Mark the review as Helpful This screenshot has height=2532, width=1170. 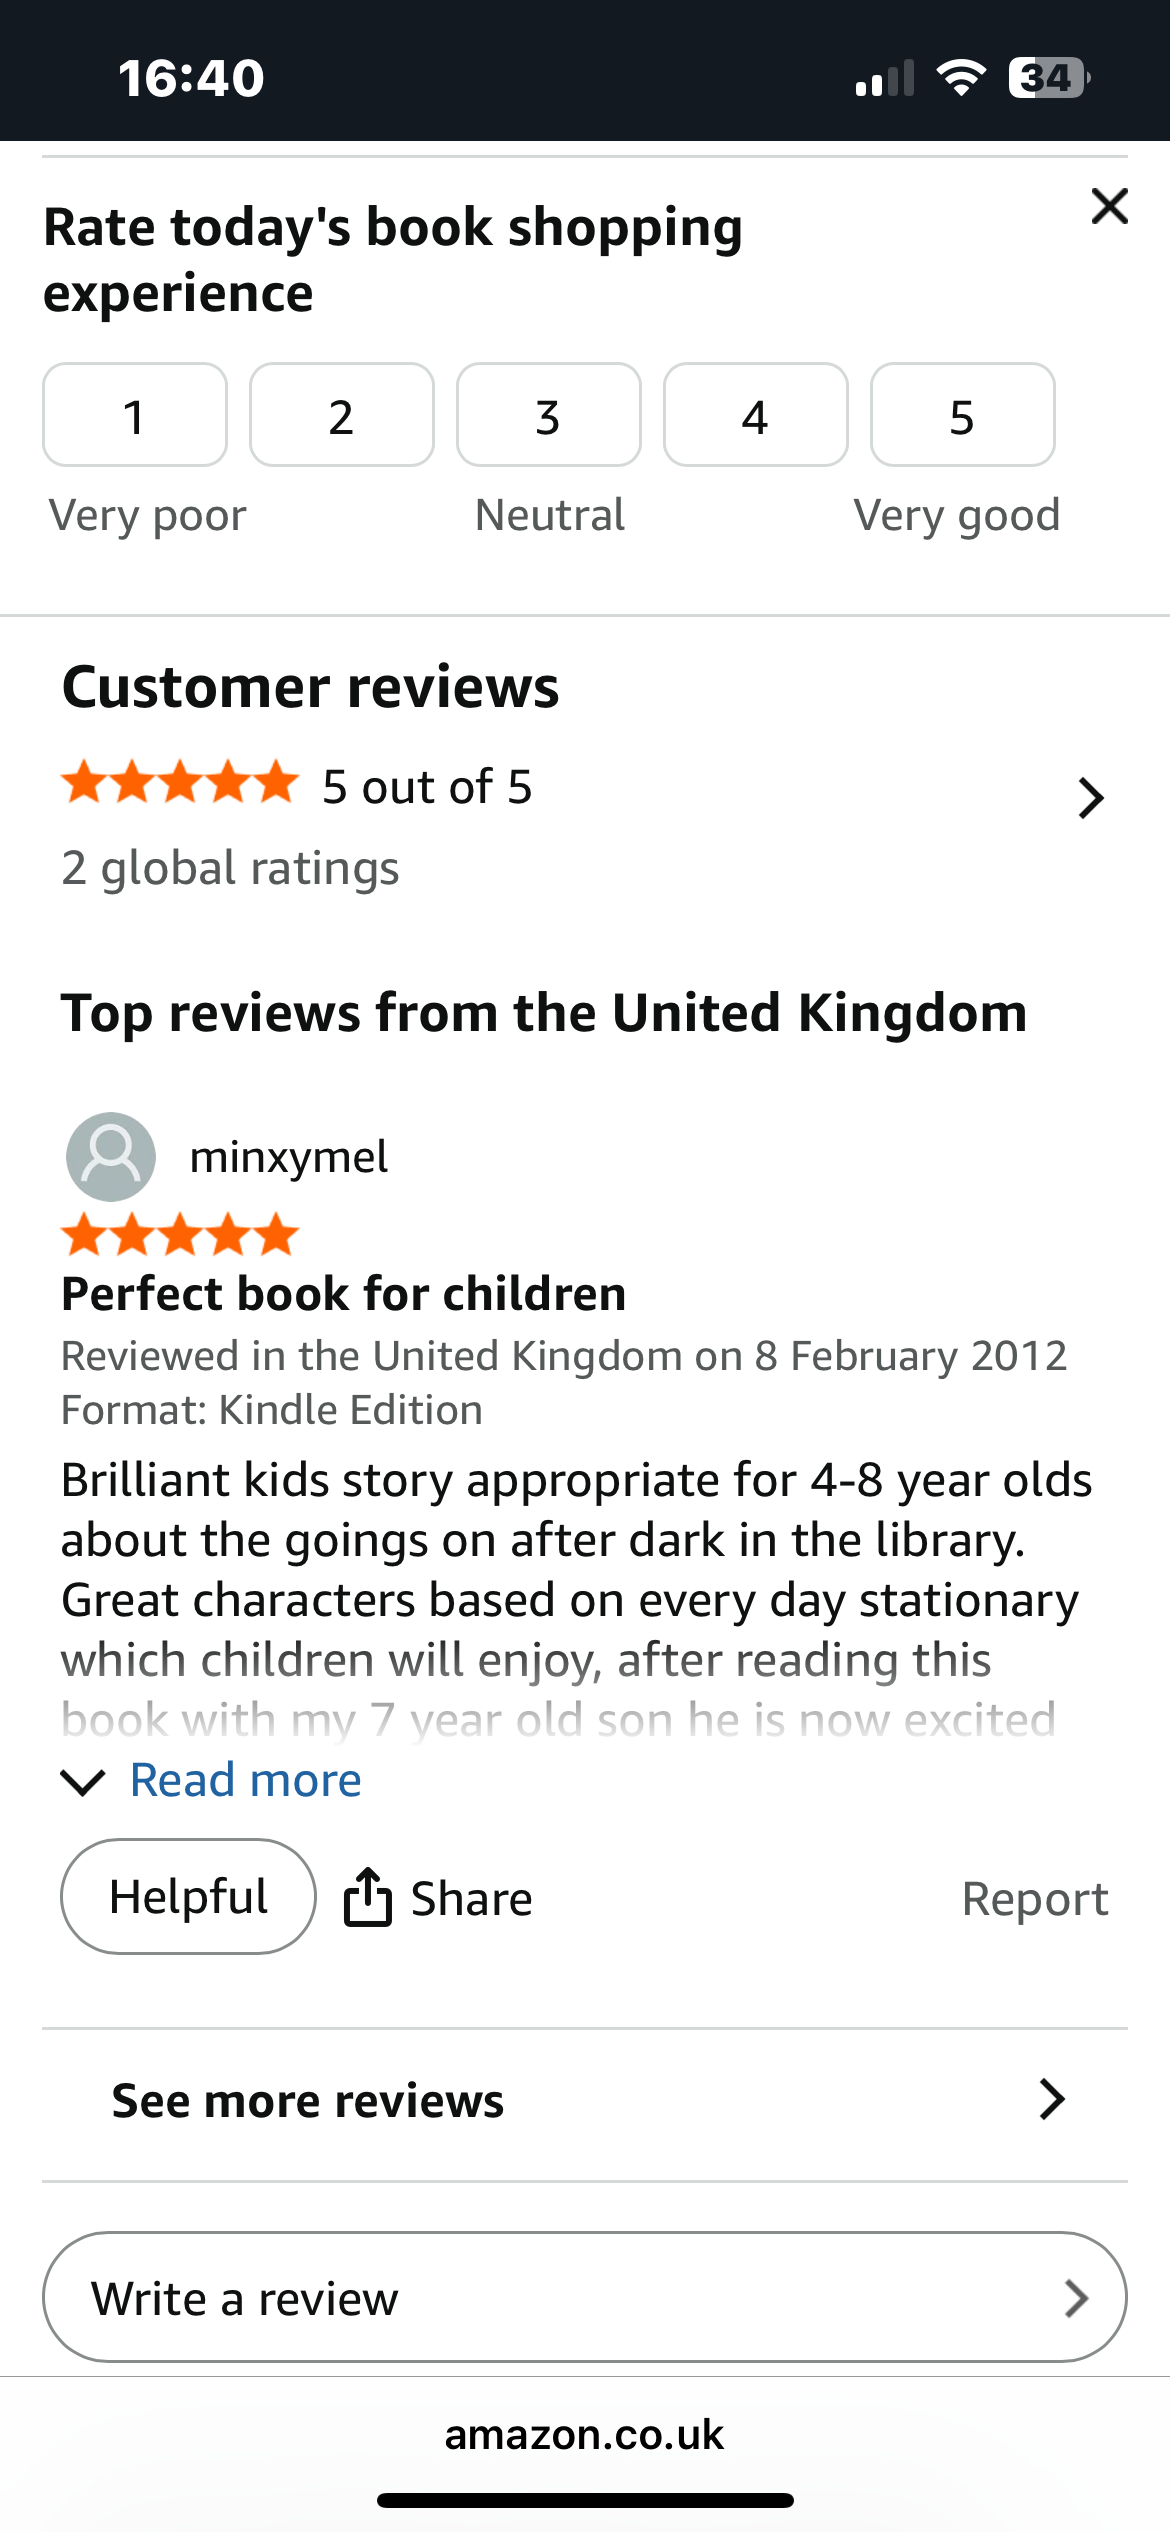[x=189, y=1897]
